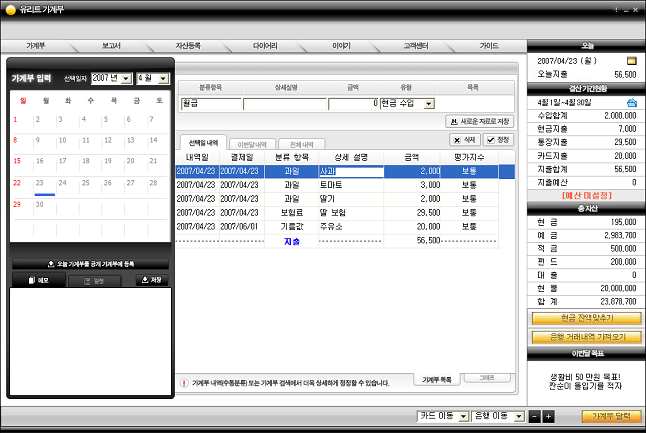Screen dimensions: 646x433
Task: Click the 보험료 category cell
Action: [x=292, y=213]
